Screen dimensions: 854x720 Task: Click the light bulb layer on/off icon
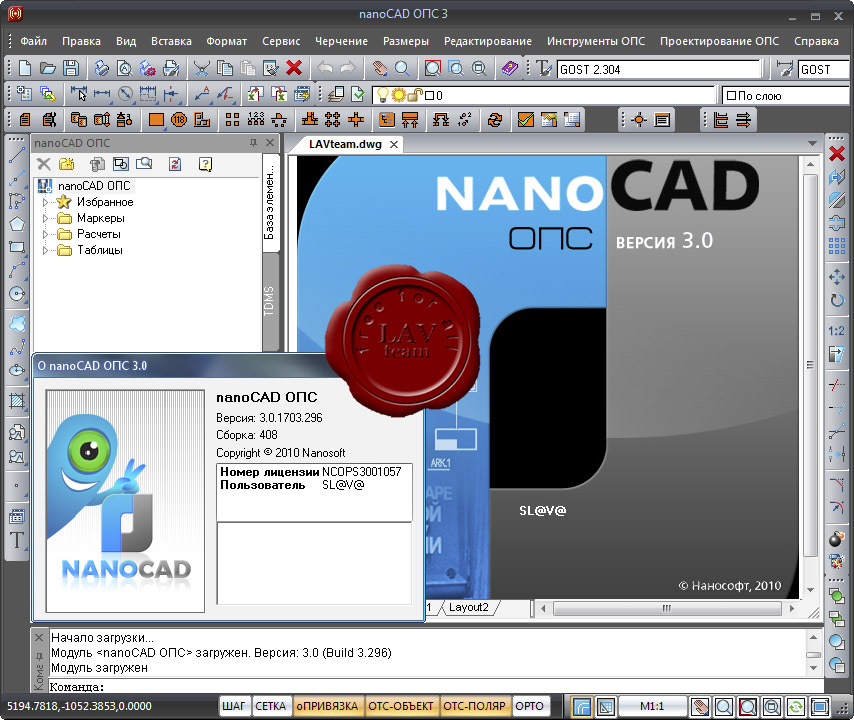(383, 95)
